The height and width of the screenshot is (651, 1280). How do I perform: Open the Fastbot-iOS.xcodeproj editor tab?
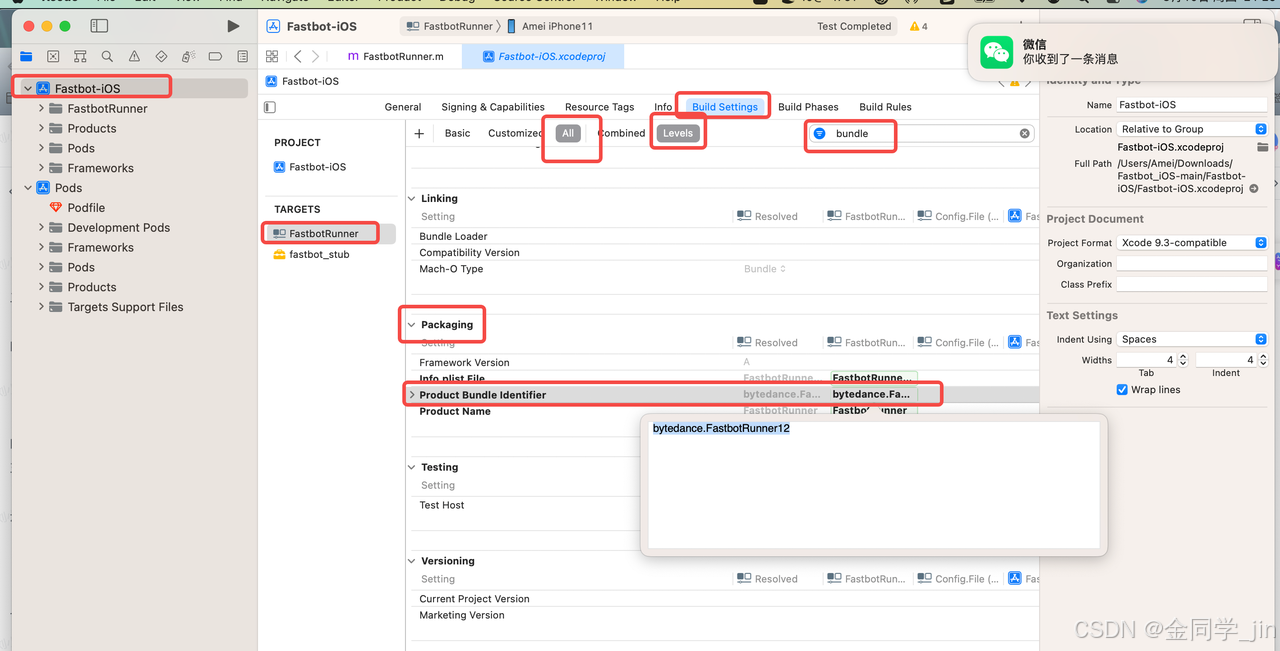(x=544, y=57)
